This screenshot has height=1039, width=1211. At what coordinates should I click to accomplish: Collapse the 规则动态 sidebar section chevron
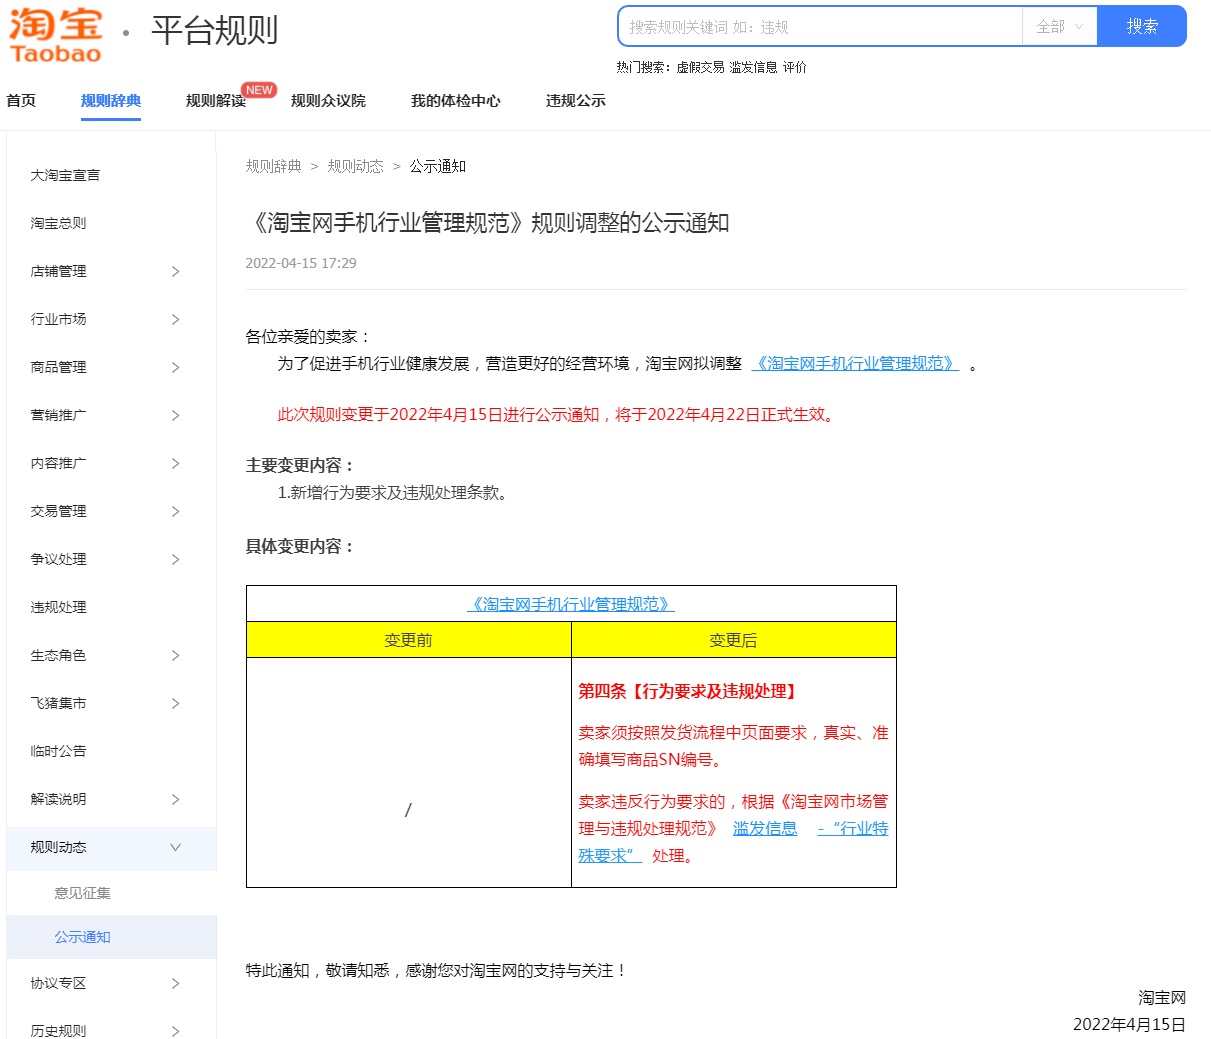coord(175,847)
